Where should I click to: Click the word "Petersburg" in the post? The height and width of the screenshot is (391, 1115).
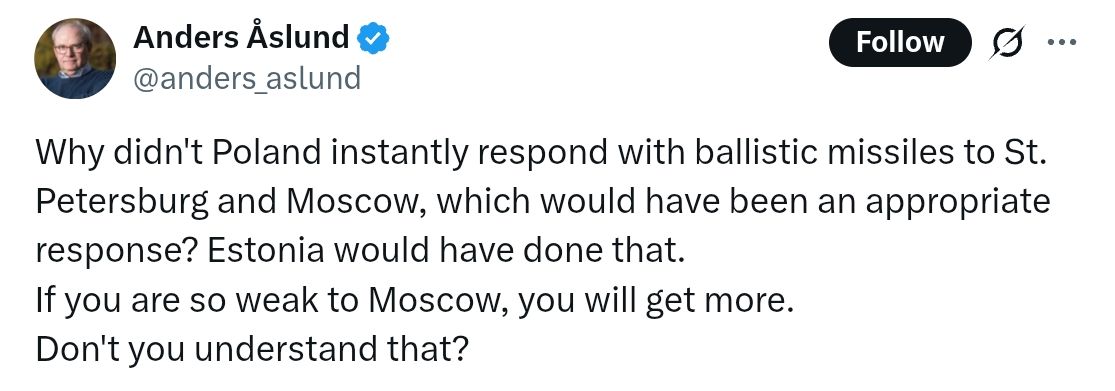point(121,202)
